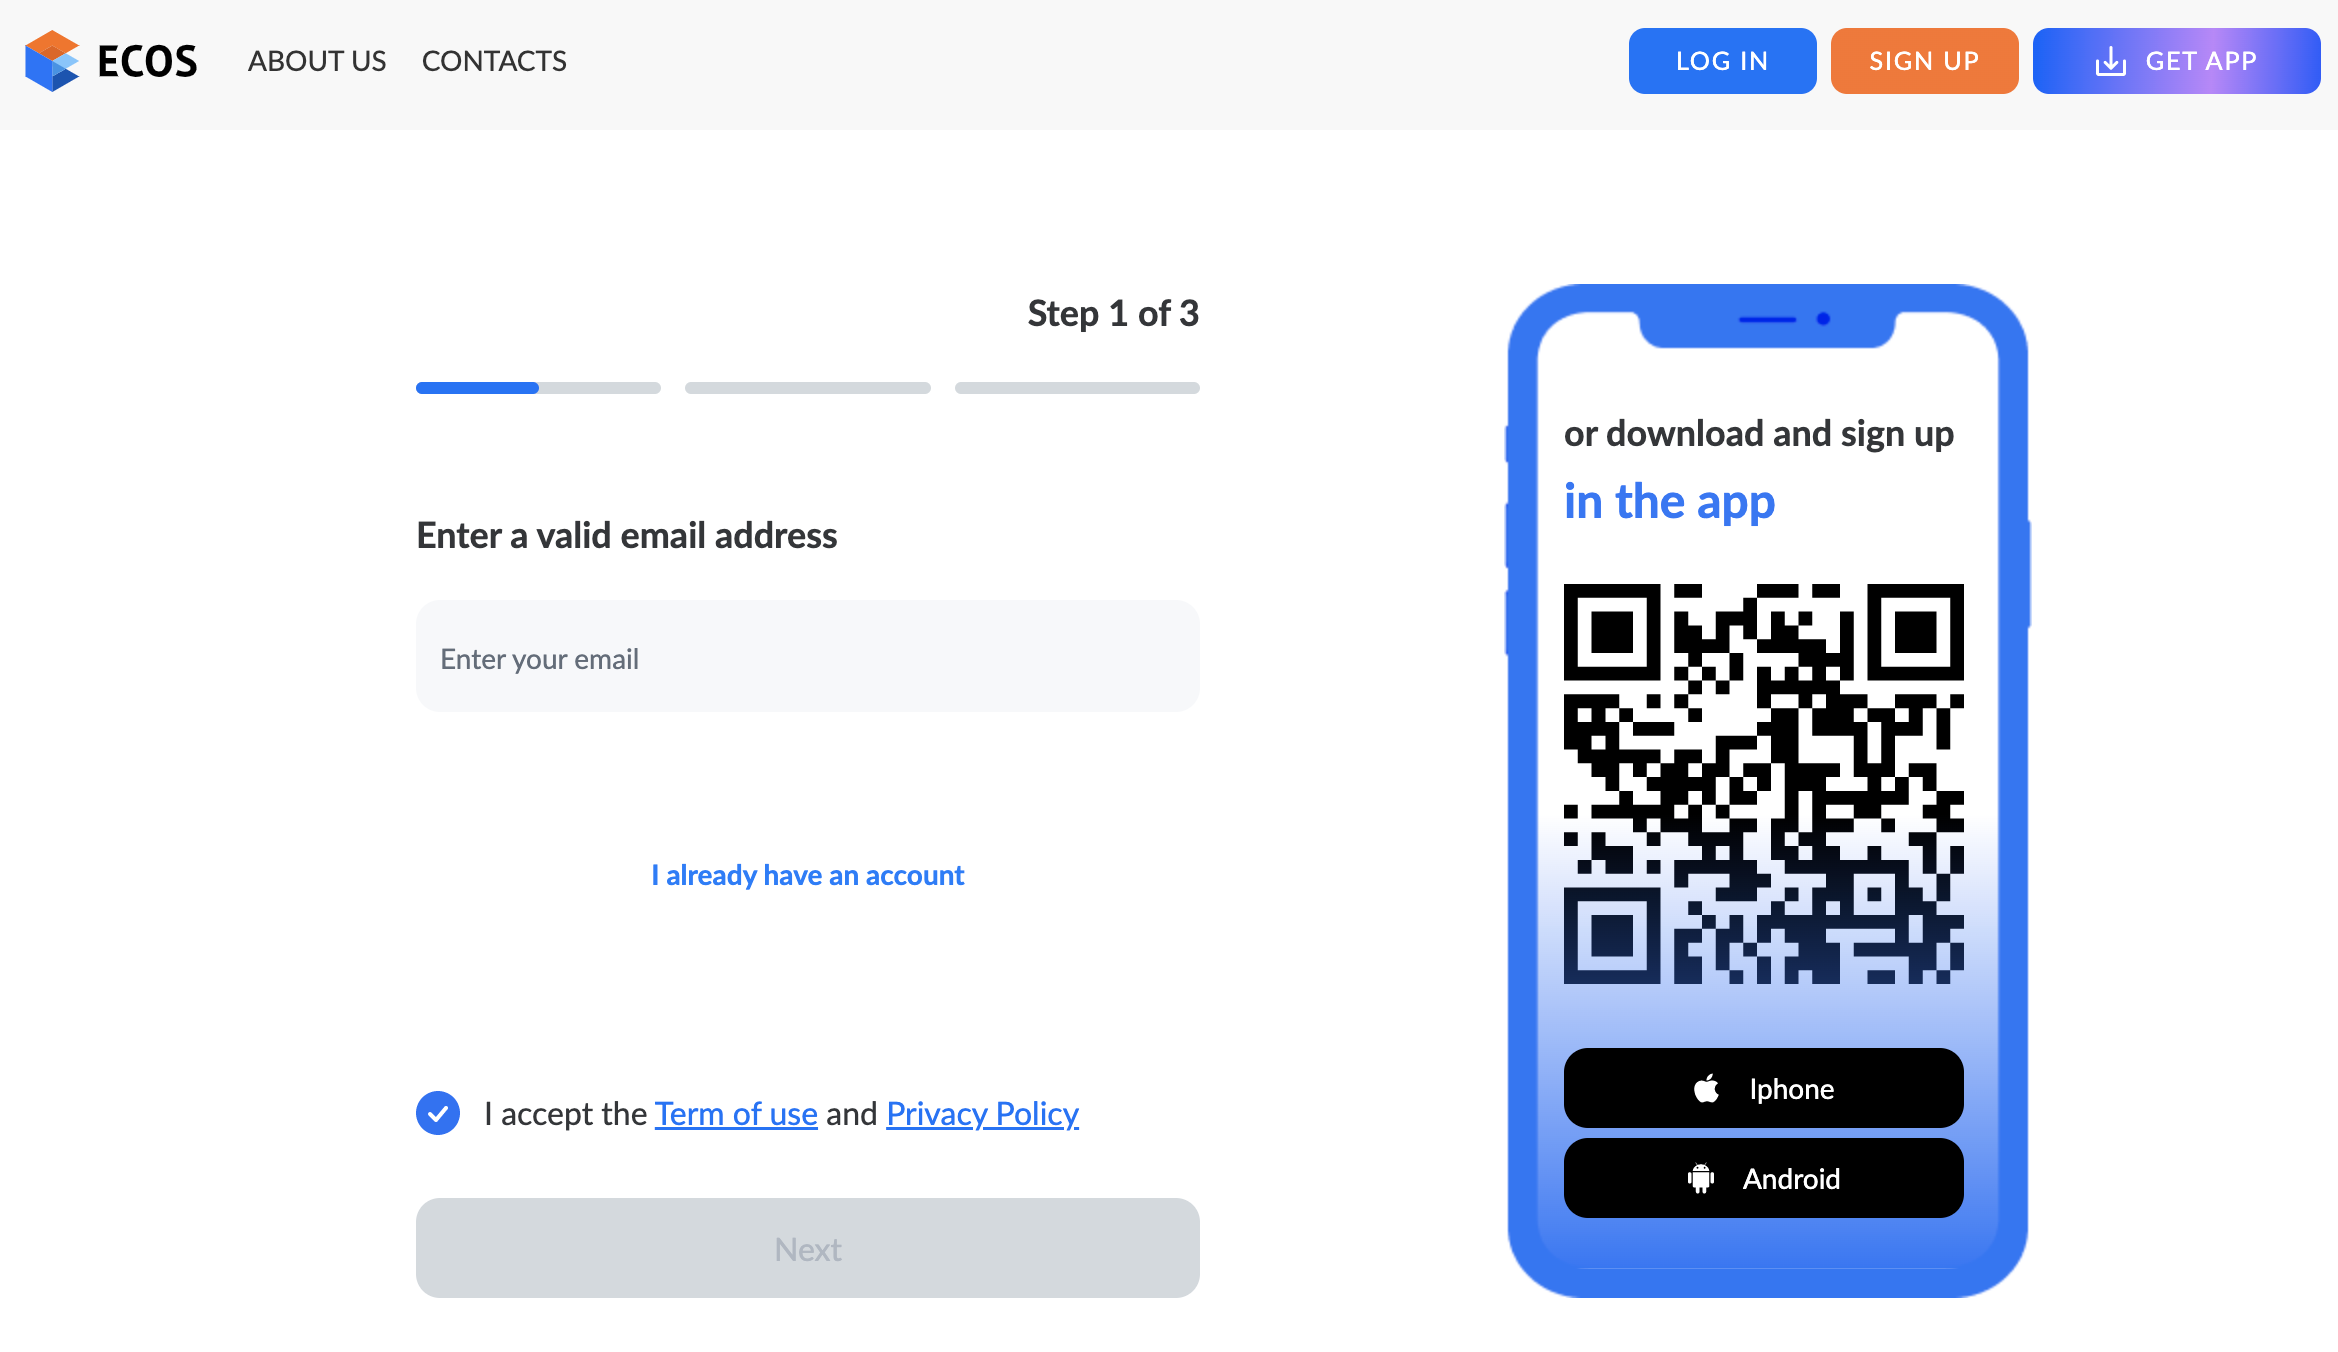Click the email address input field
Viewport: 2338px width, 1352px height.
click(808, 657)
